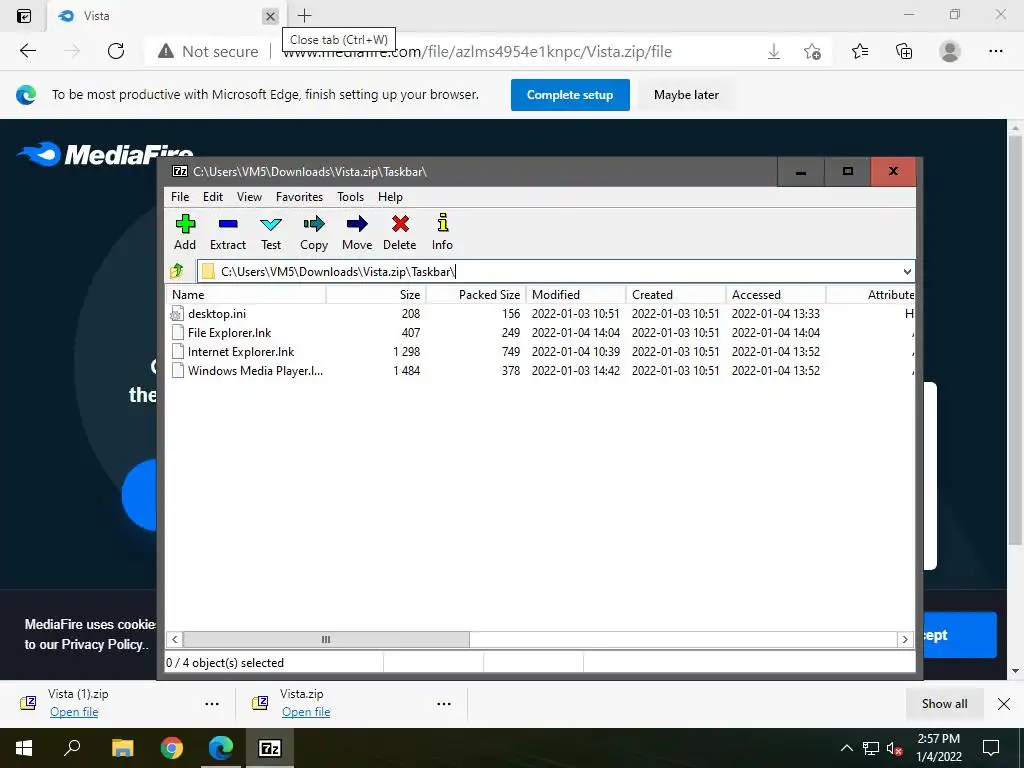Screen dimensions: 1024x768
Task: Click Show all downloads button
Action: (x=944, y=703)
